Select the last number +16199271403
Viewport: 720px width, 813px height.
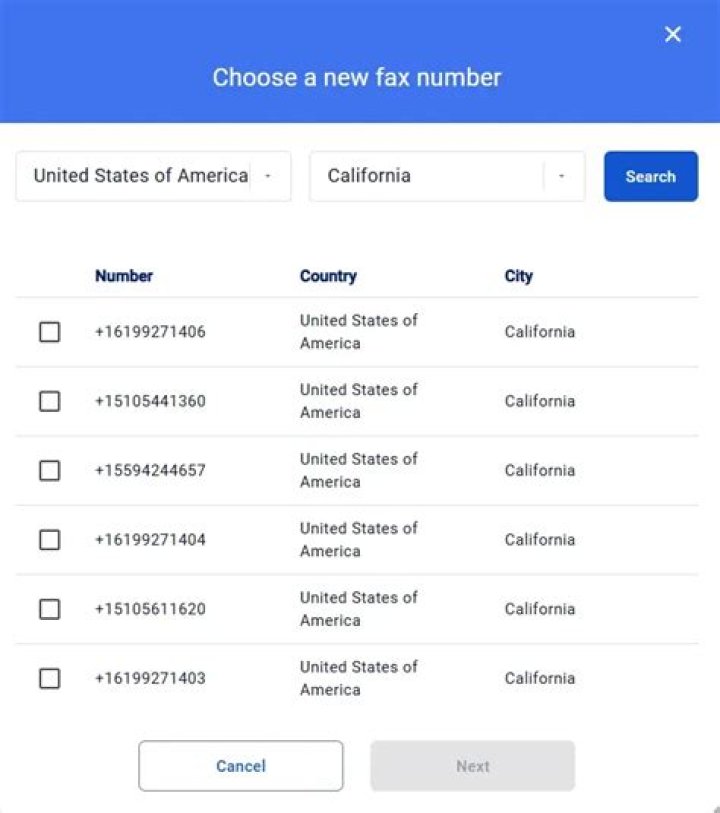49,678
